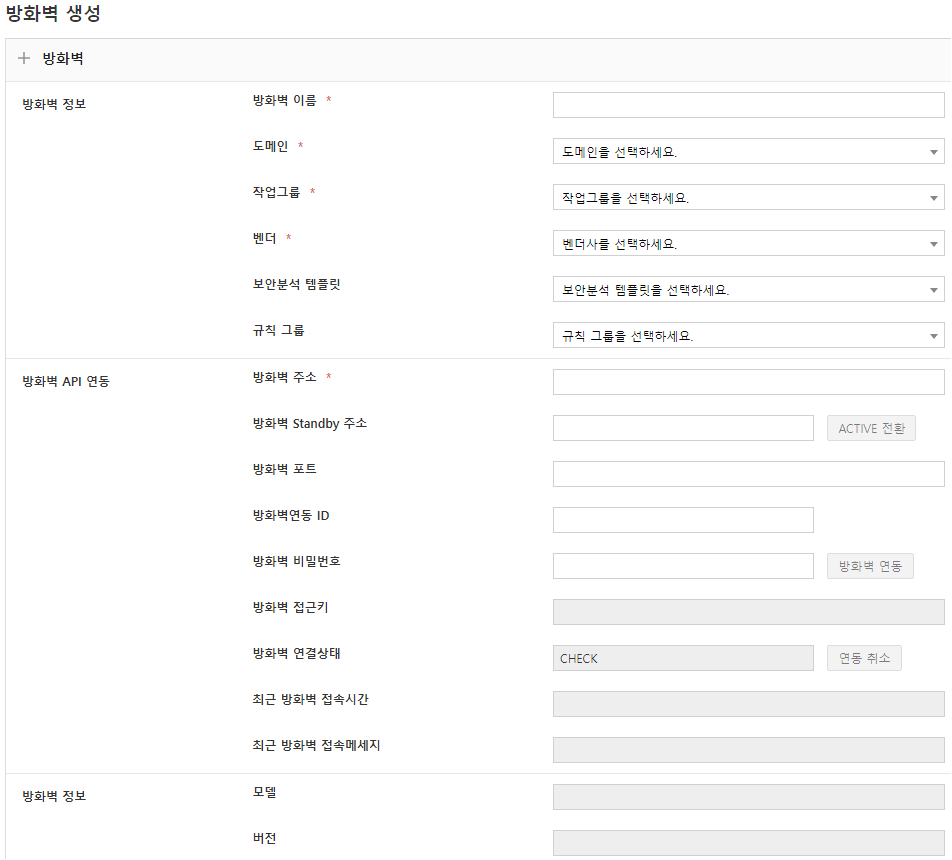Click the 최근 방화벽 접속시간 field
Viewport: 952px width, 860px height.
[x=749, y=704]
